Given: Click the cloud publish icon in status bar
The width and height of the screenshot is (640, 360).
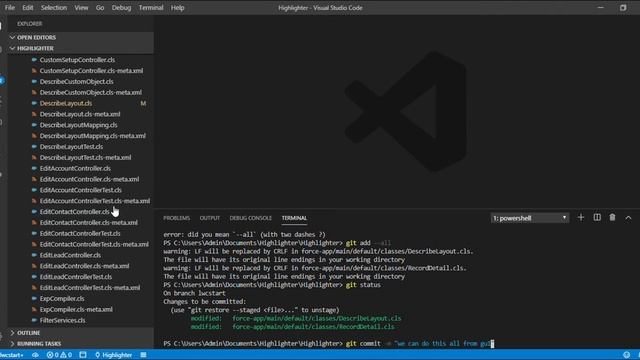Looking at the screenshot, I should tap(36, 355).
